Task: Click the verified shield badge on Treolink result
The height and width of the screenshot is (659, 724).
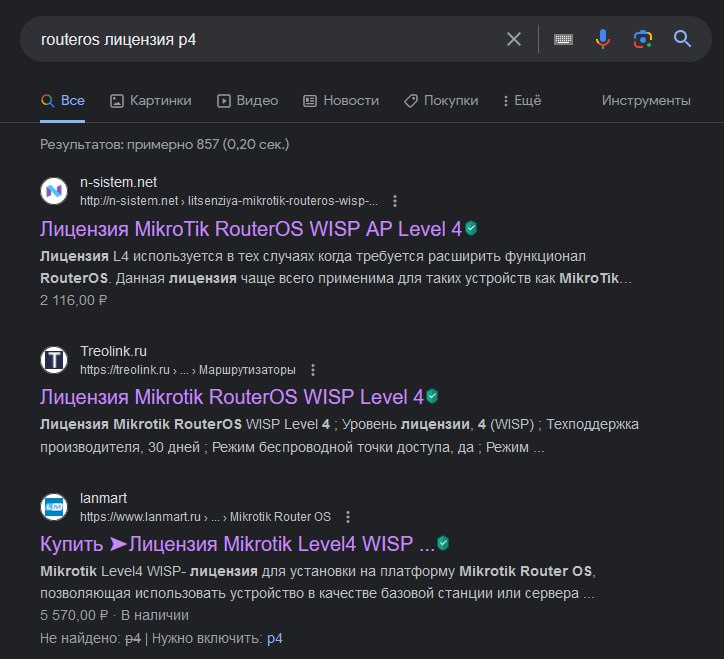Action: point(432,396)
